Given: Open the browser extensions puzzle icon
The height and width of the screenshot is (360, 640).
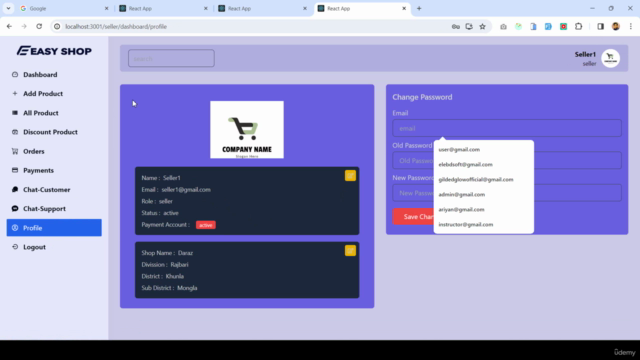Looking at the screenshot, I should coord(578,27).
